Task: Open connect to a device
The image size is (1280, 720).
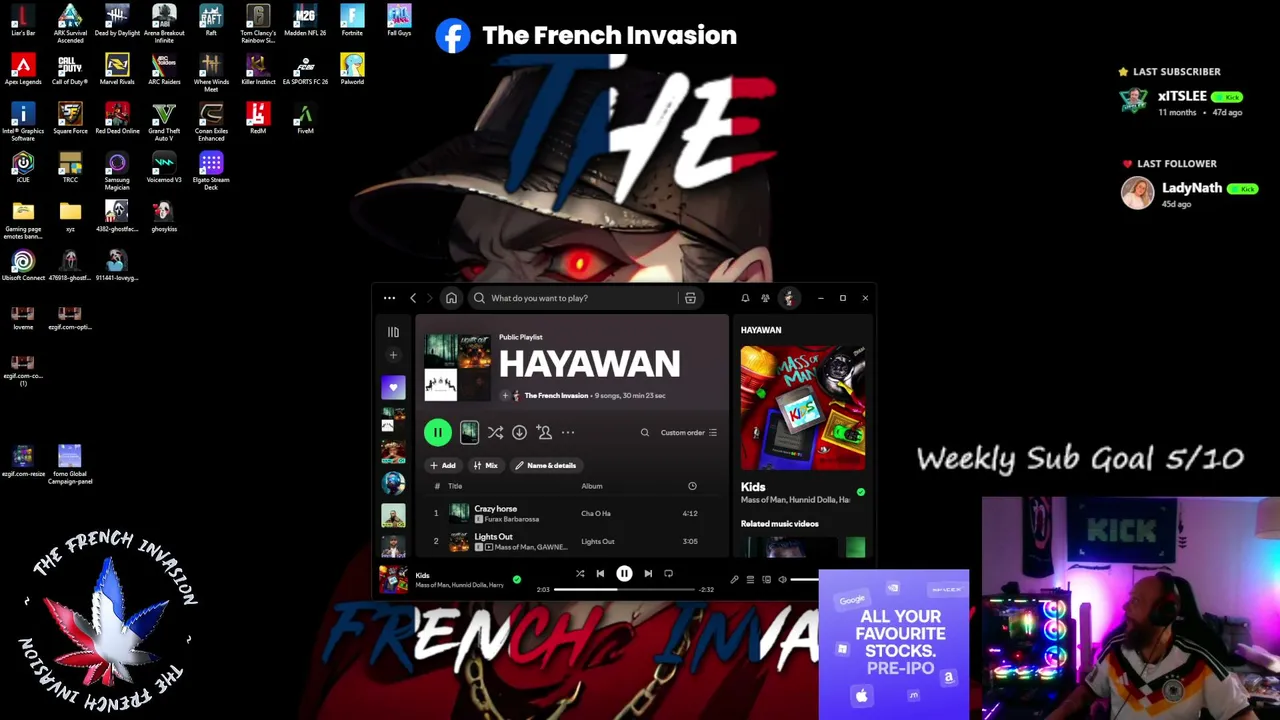Action: point(766,580)
